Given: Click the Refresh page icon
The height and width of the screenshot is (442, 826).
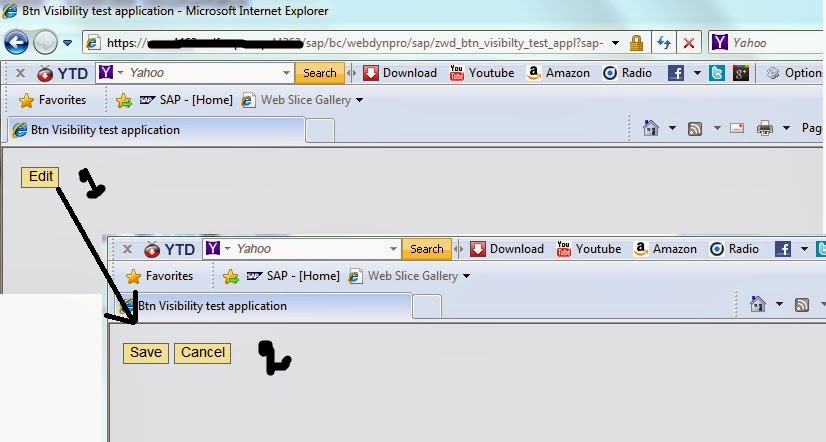Looking at the screenshot, I should 664,43.
